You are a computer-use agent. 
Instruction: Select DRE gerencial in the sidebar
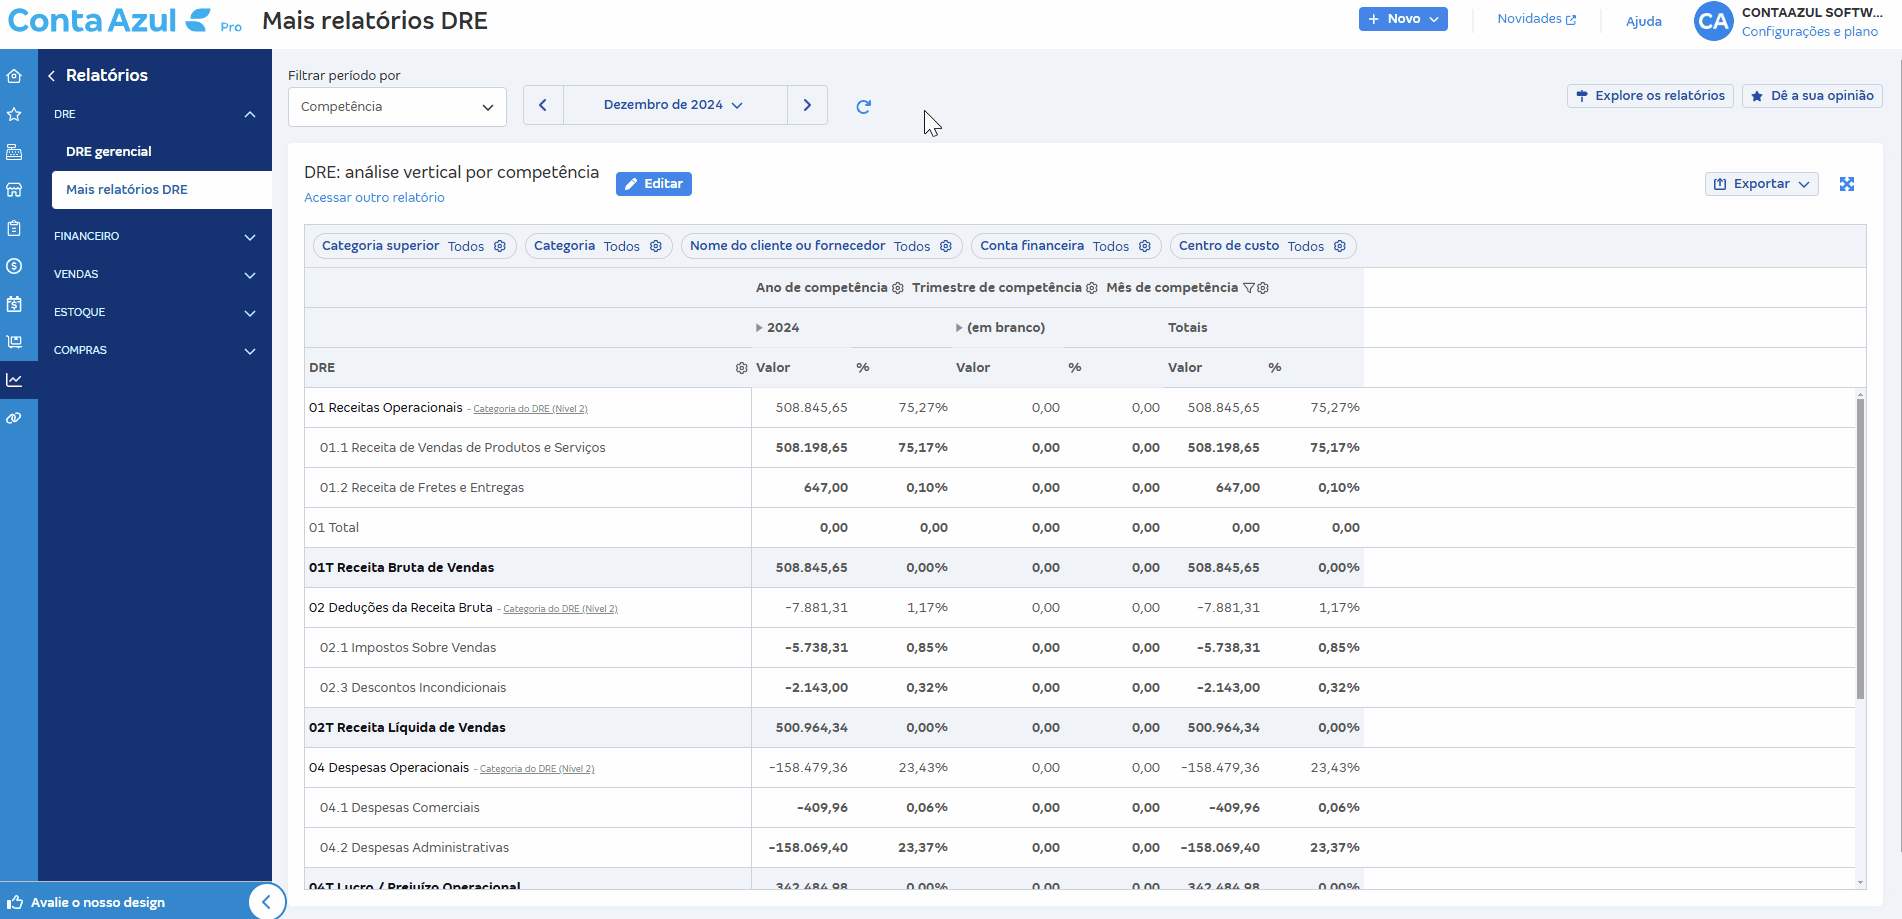click(109, 152)
